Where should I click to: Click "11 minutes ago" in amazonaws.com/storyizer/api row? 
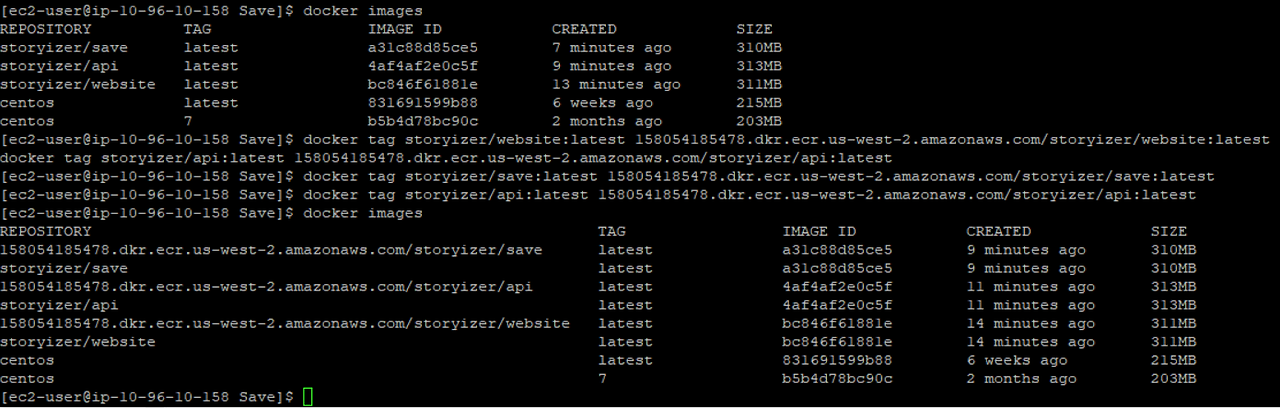point(1031,287)
